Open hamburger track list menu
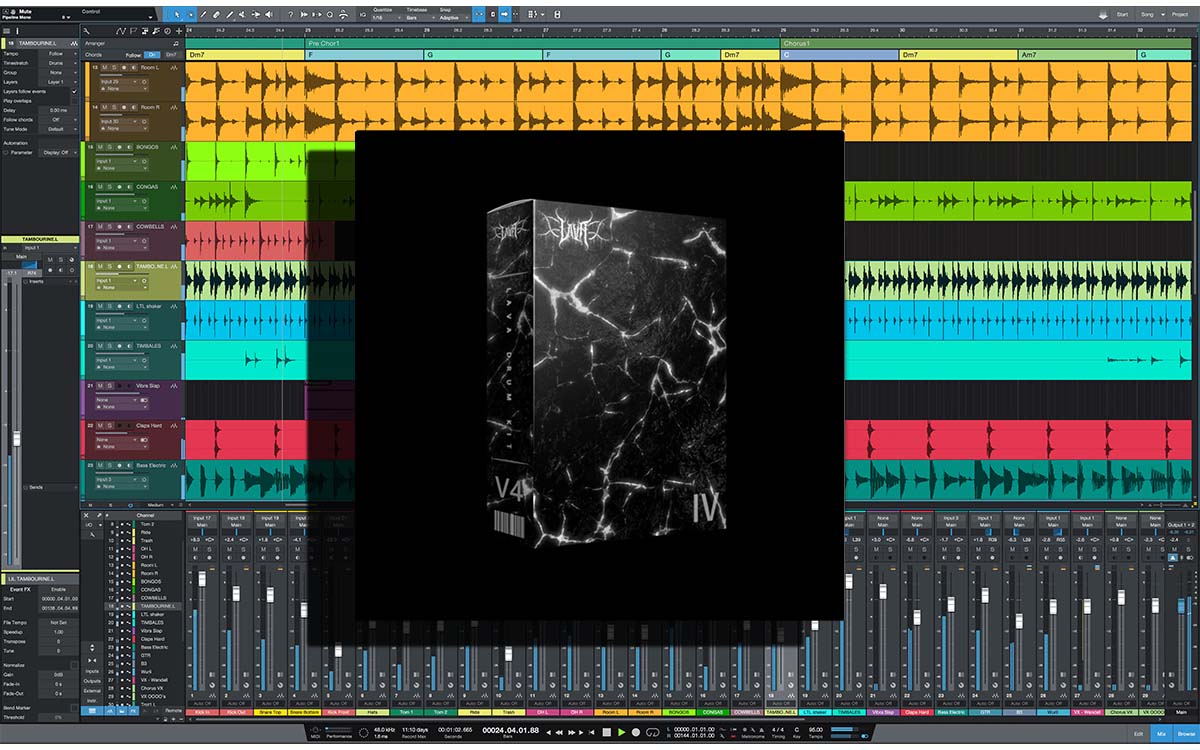1200x750 pixels. (x=6, y=31)
